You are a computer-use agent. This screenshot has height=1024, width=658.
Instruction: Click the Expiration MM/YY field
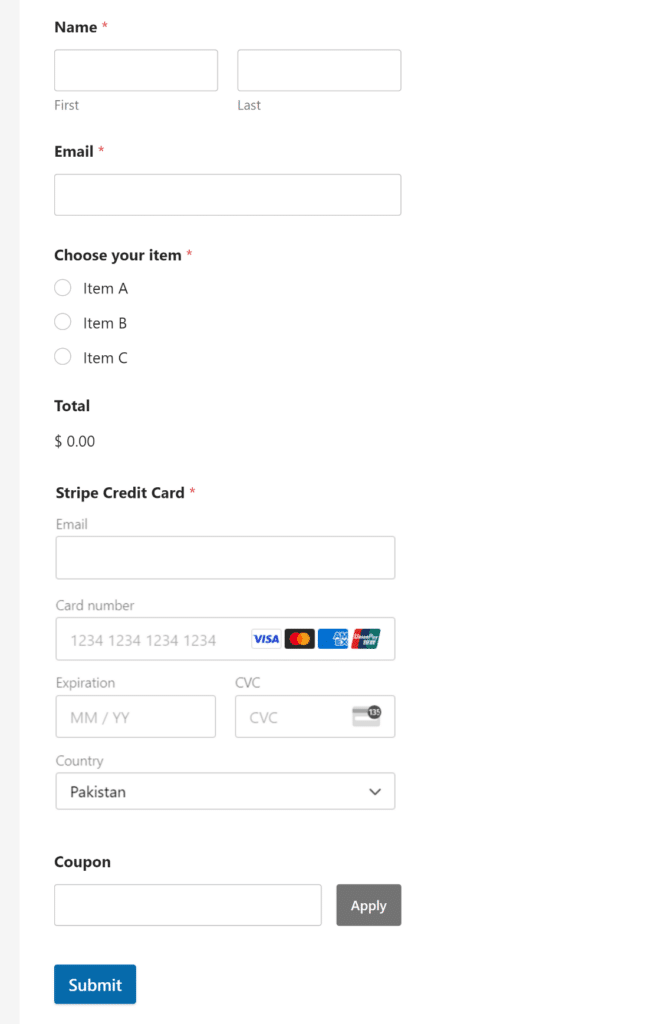(x=135, y=716)
